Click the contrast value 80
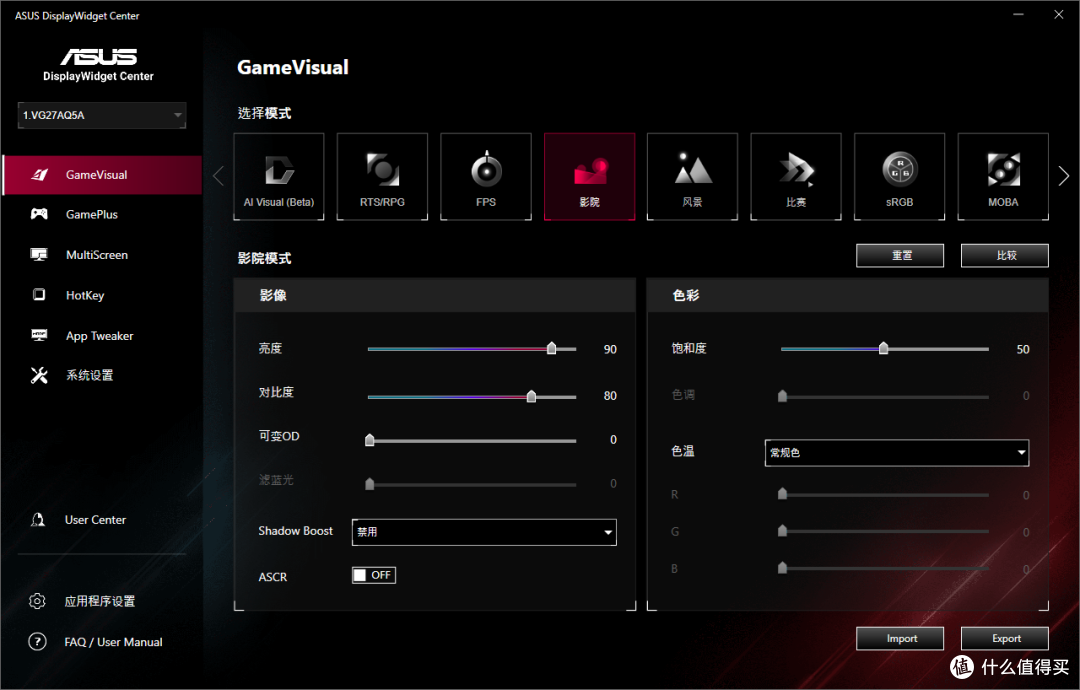 pyautogui.click(x=610, y=396)
